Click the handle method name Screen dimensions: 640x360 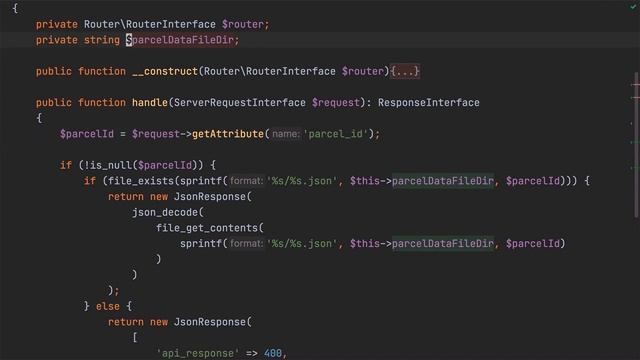pos(150,103)
